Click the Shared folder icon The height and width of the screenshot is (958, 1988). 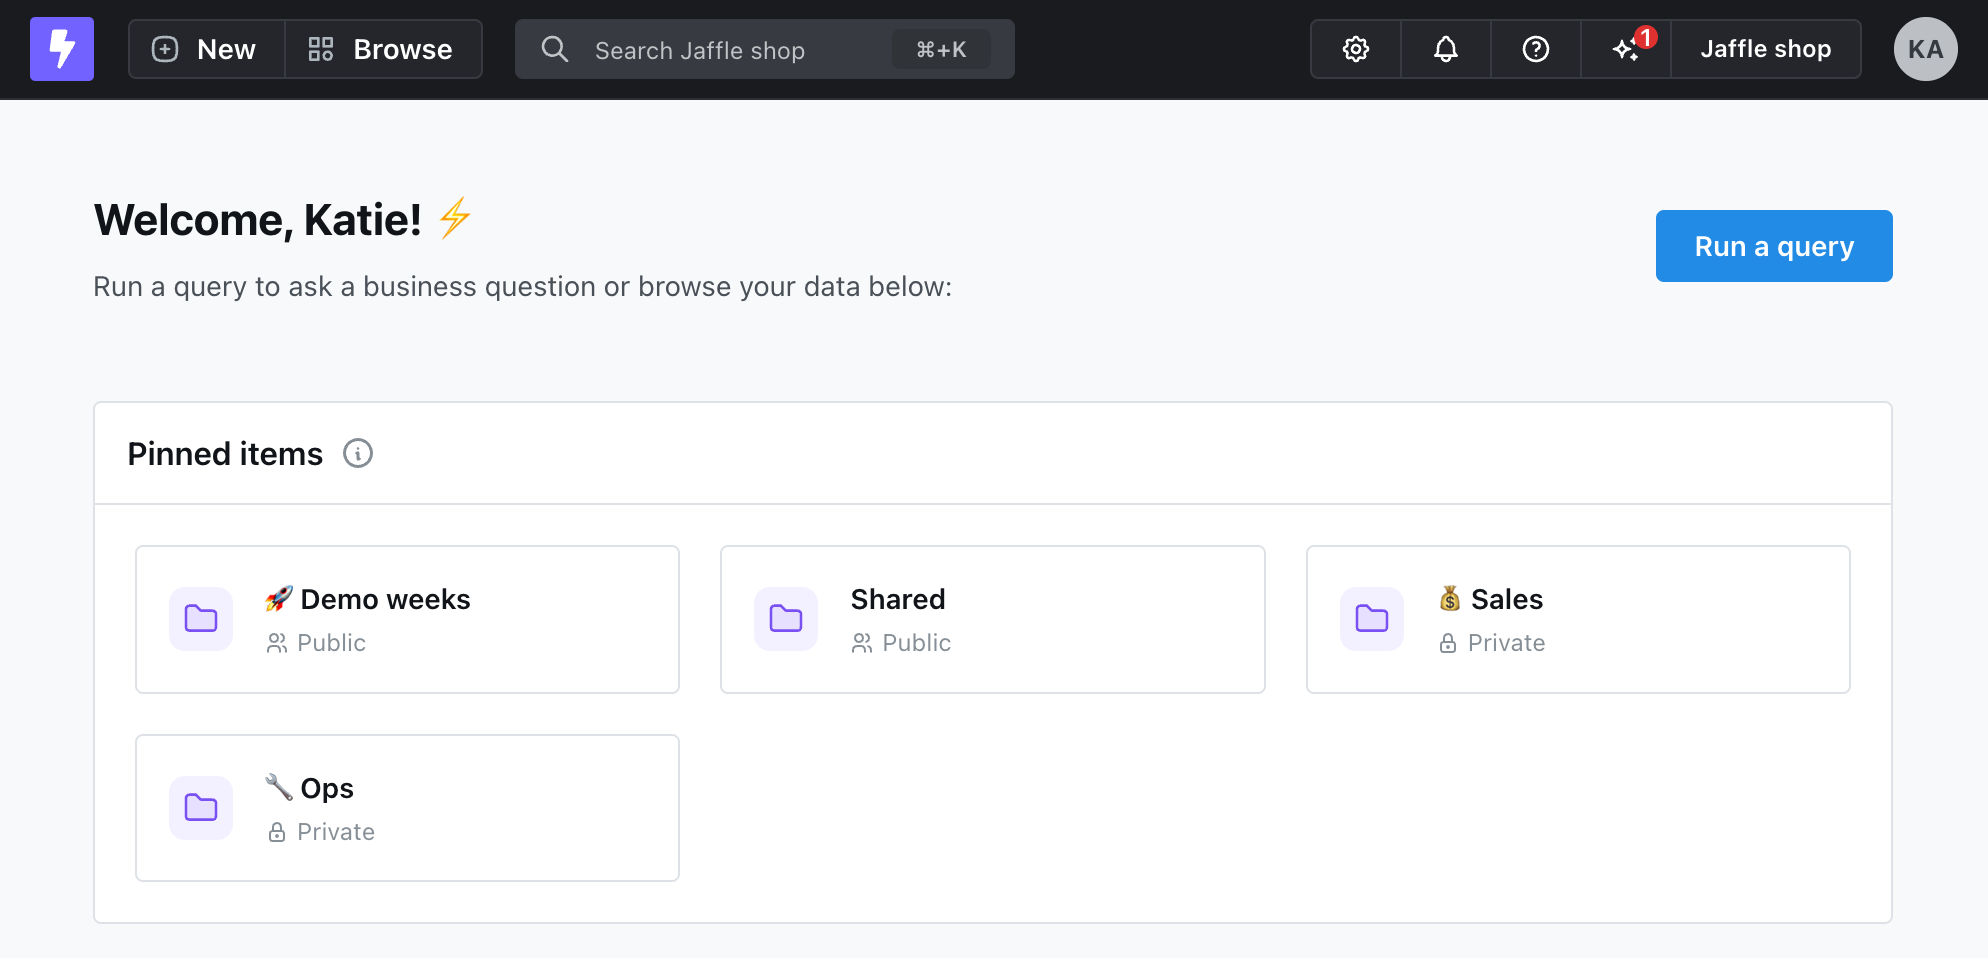tap(786, 619)
